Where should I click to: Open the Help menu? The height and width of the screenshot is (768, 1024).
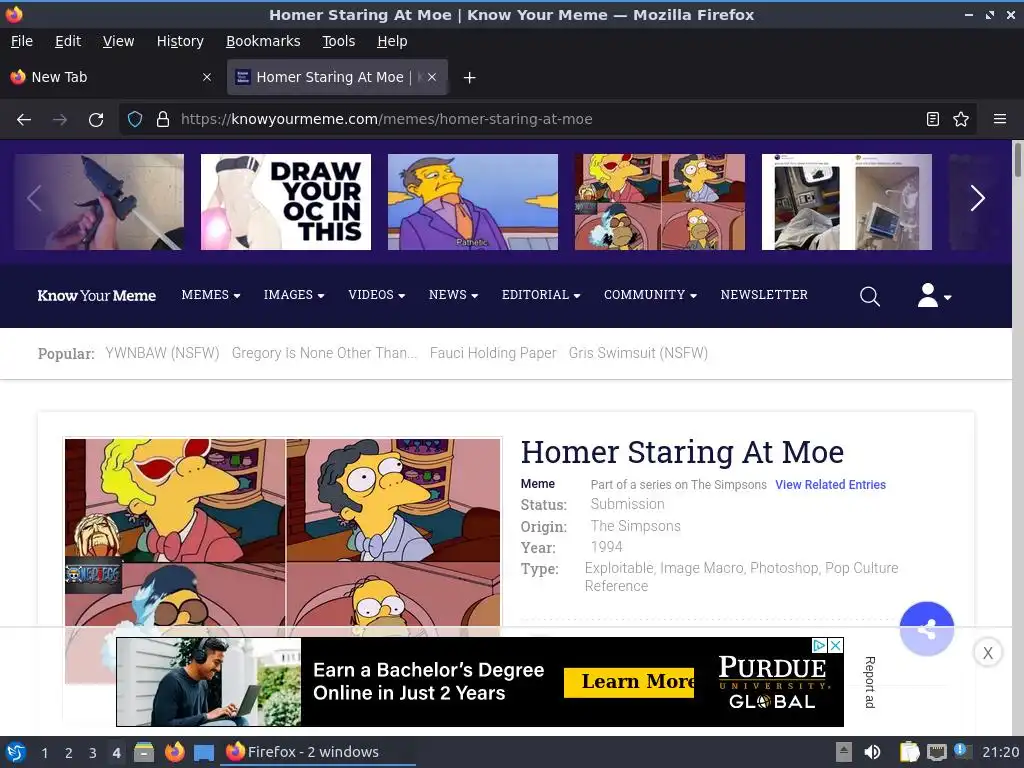coord(392,41)
